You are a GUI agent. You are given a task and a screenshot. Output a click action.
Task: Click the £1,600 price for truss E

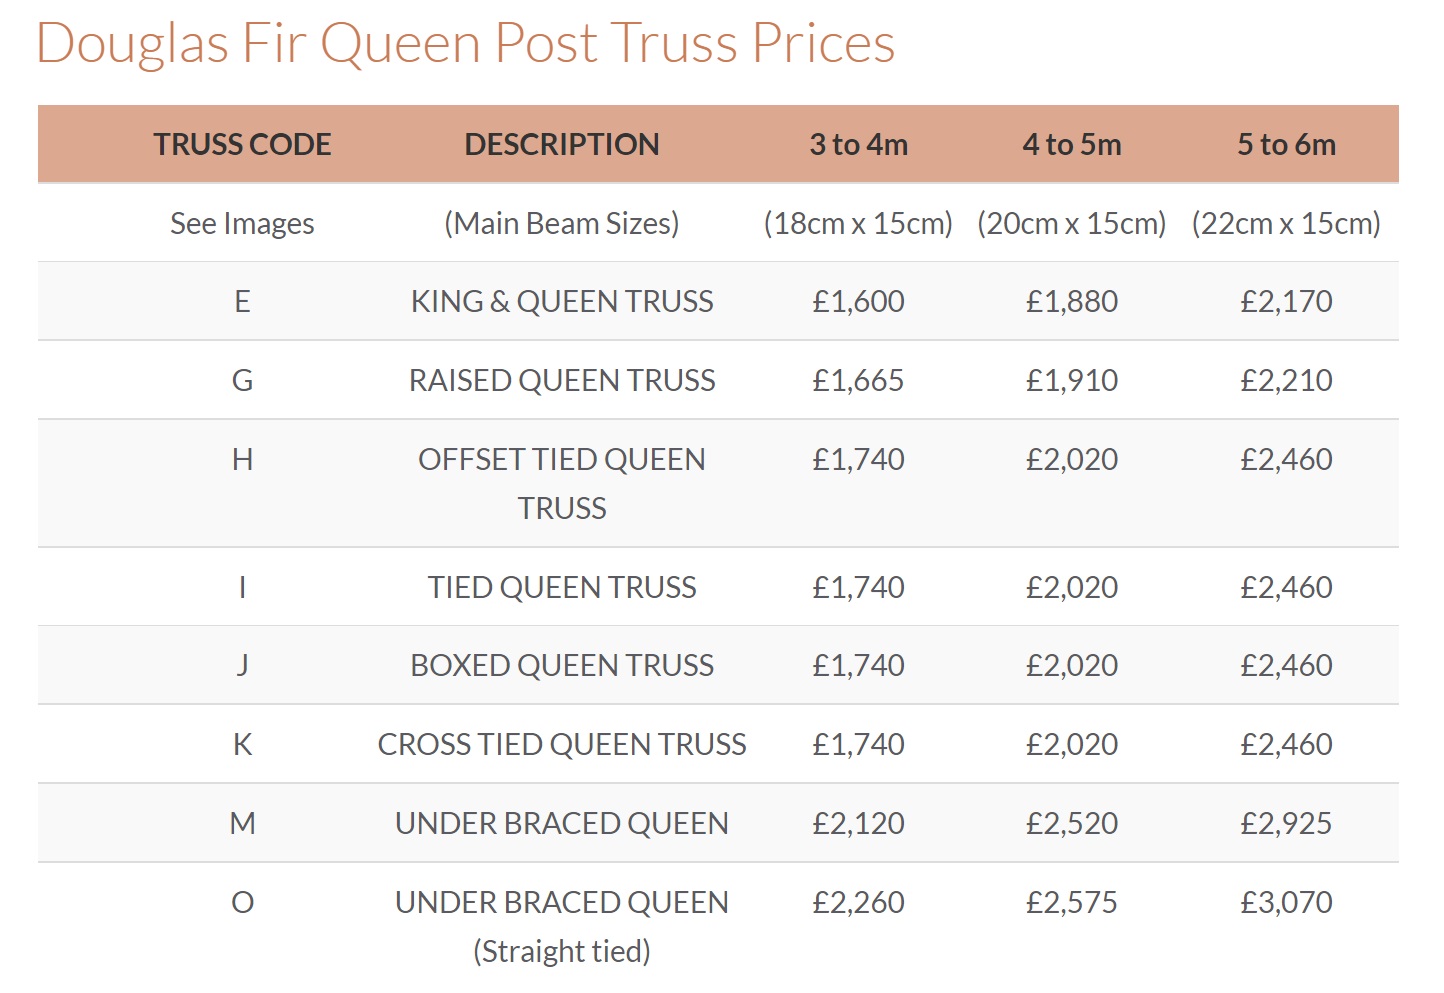858,301
